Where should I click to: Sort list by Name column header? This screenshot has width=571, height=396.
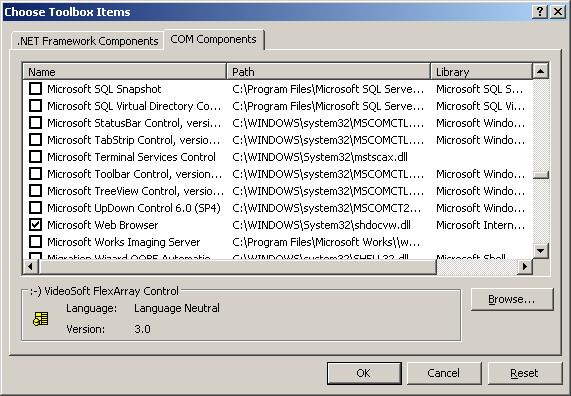click(125, 72)
